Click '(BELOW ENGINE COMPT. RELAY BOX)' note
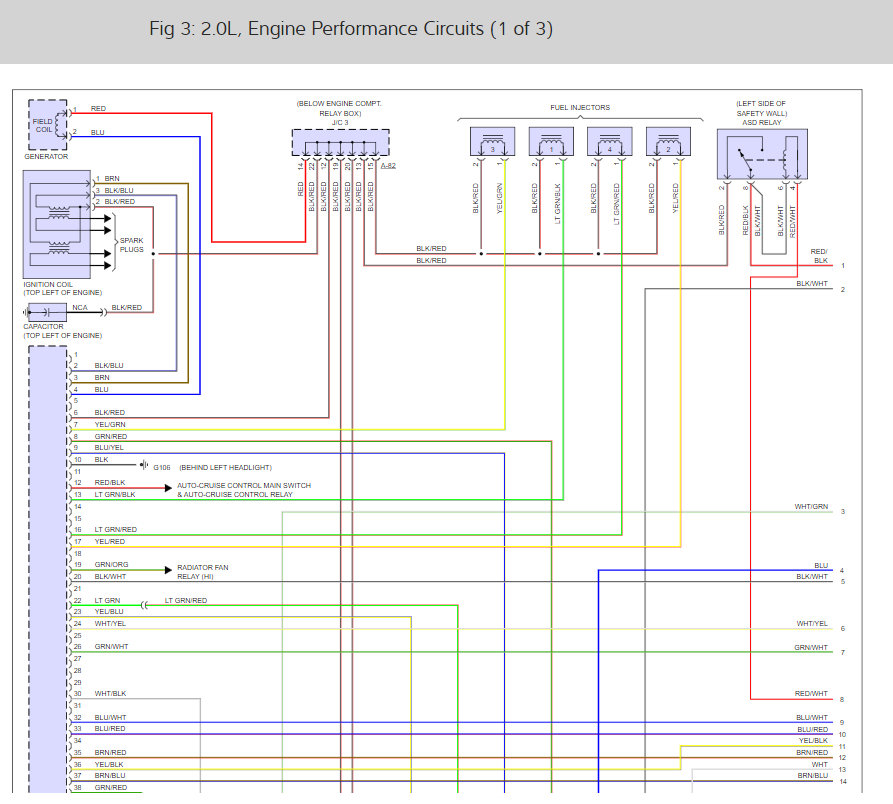Viewport: 893px width, 804px height. (339, 108)
